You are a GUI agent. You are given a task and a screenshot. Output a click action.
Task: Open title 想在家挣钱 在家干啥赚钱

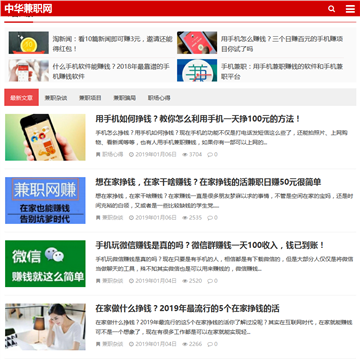(208, 182)
